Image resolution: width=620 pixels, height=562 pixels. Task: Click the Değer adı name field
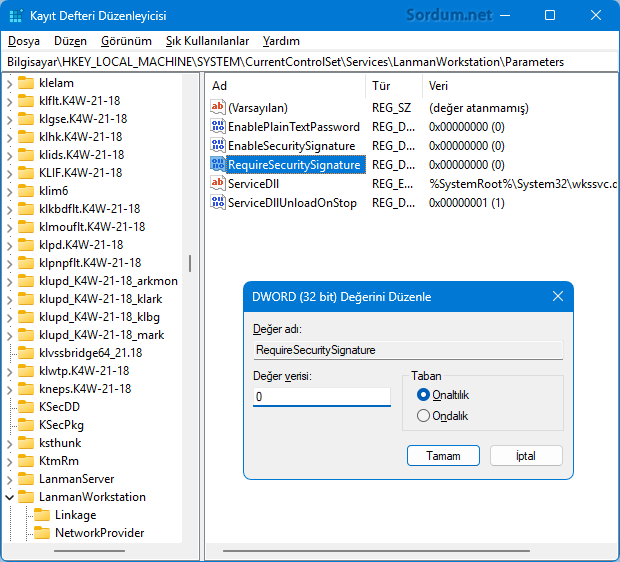[408, 350]
